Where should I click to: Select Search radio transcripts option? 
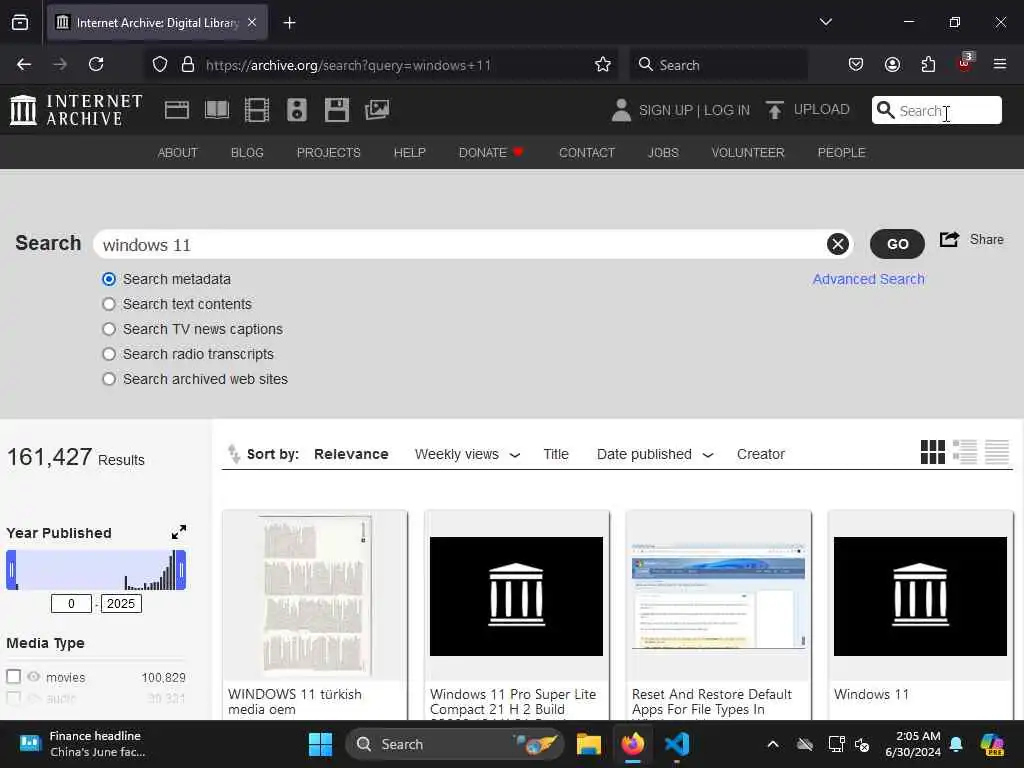[x=109, y=354]
